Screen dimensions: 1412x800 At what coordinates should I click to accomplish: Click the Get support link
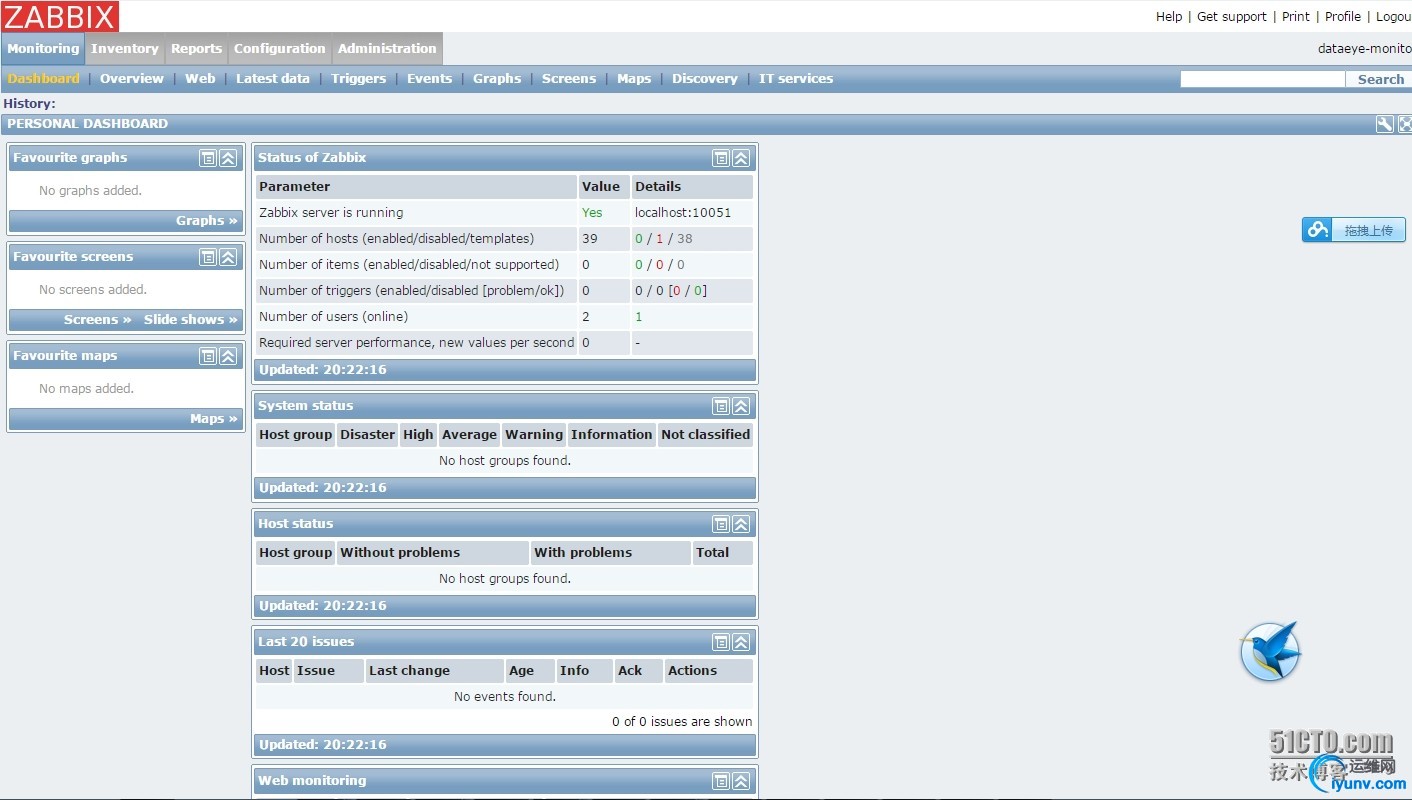pyautogui.click(x=1232, y=17)
